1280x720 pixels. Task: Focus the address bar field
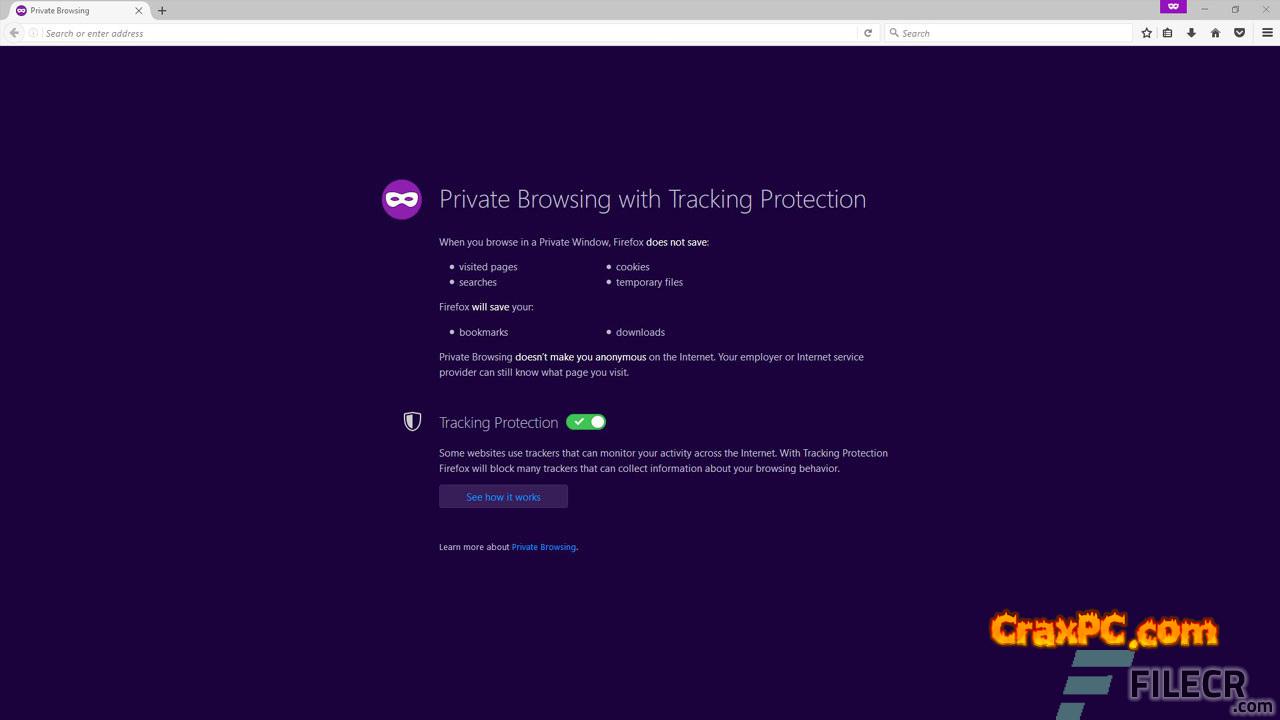point(450,33)
